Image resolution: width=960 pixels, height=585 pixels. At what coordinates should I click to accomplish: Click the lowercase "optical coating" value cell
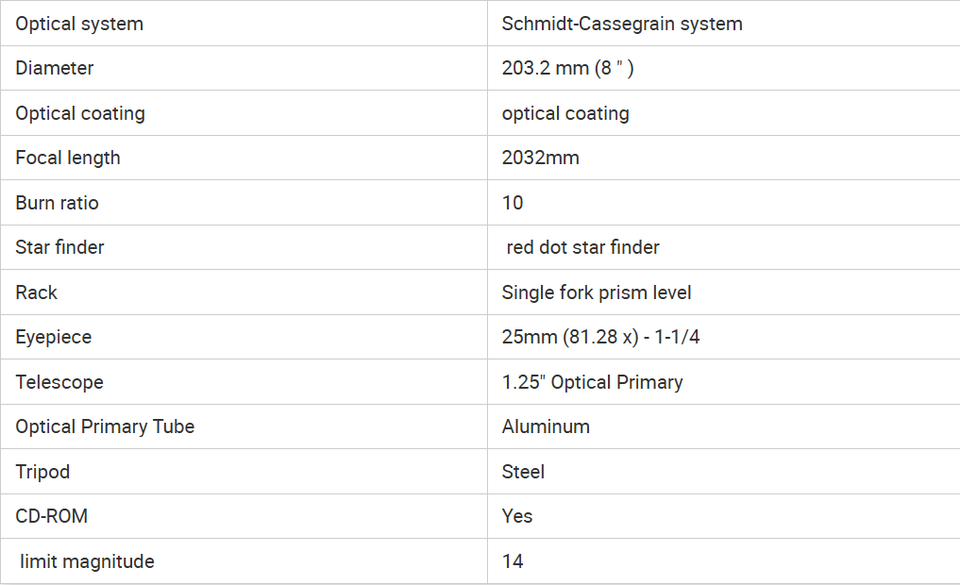point(724,113)
